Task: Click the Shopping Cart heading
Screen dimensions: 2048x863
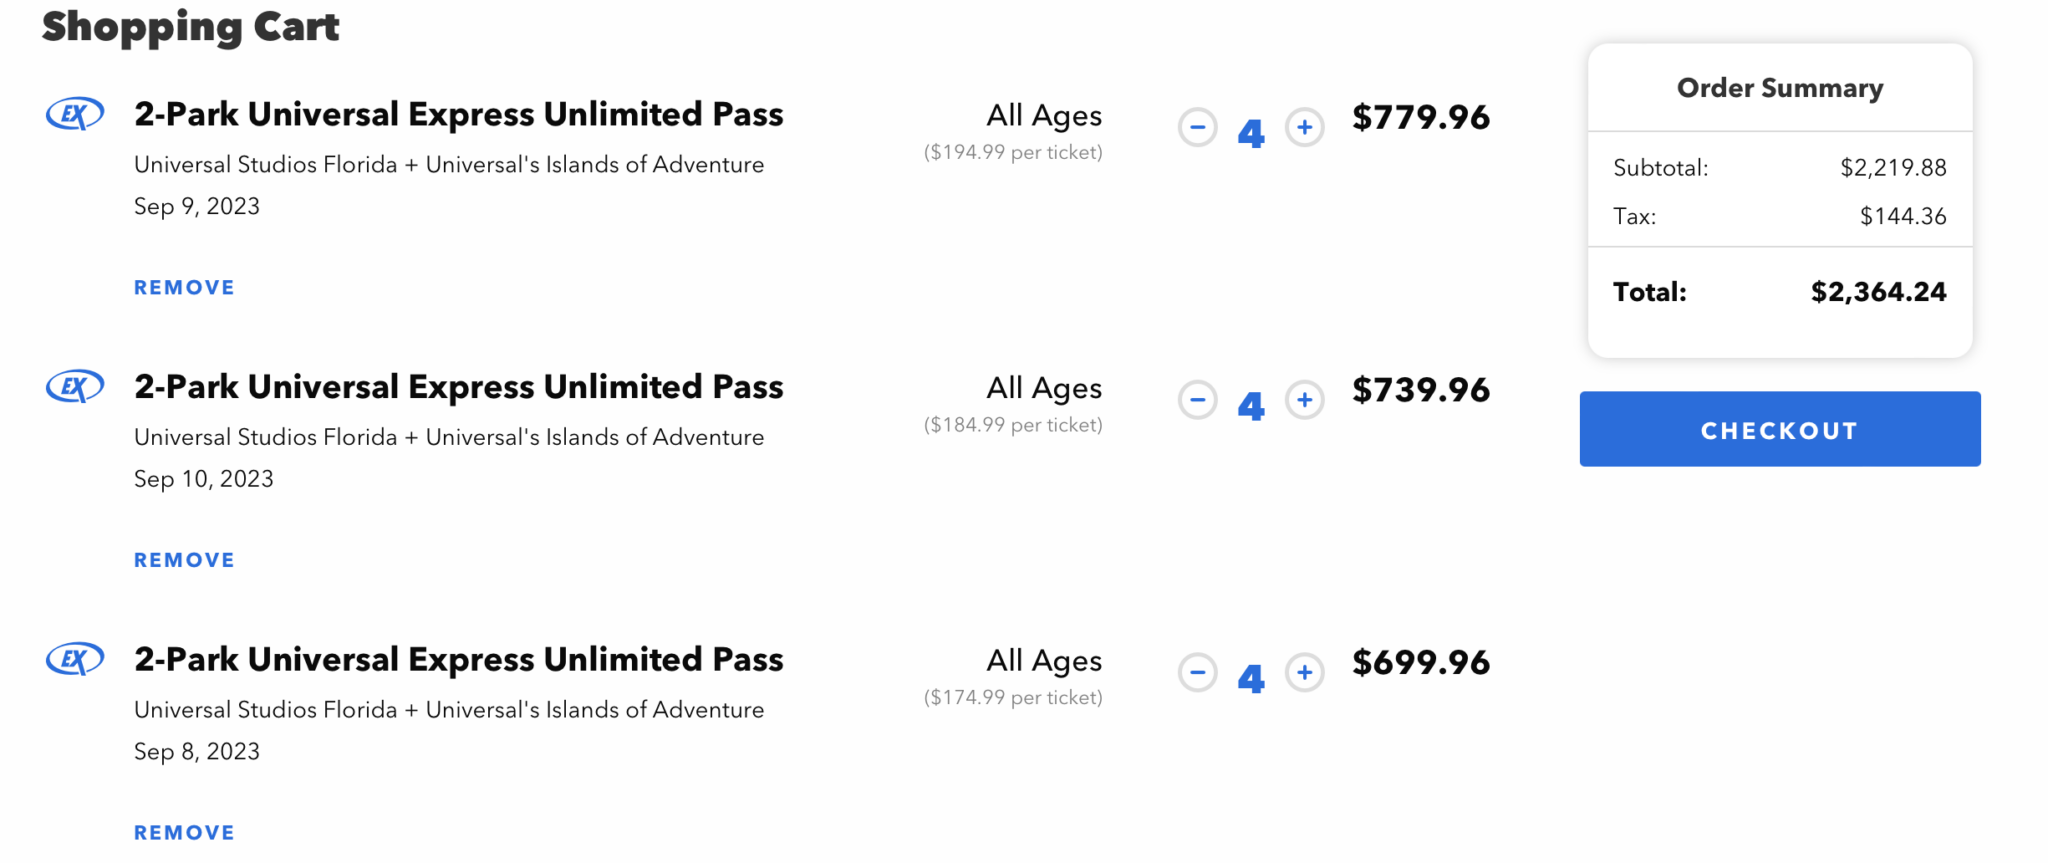Action: point(190,27)
